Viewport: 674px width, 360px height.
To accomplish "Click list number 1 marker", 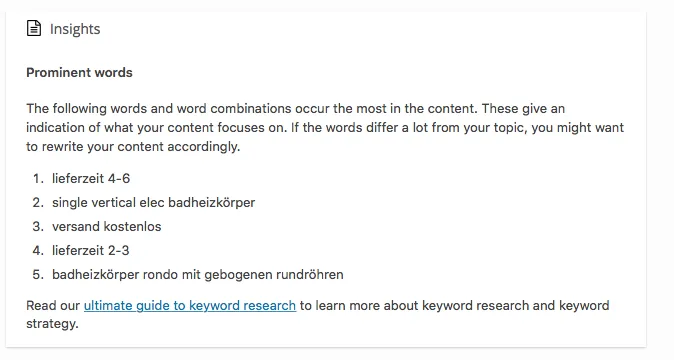I will pos(38,178).
